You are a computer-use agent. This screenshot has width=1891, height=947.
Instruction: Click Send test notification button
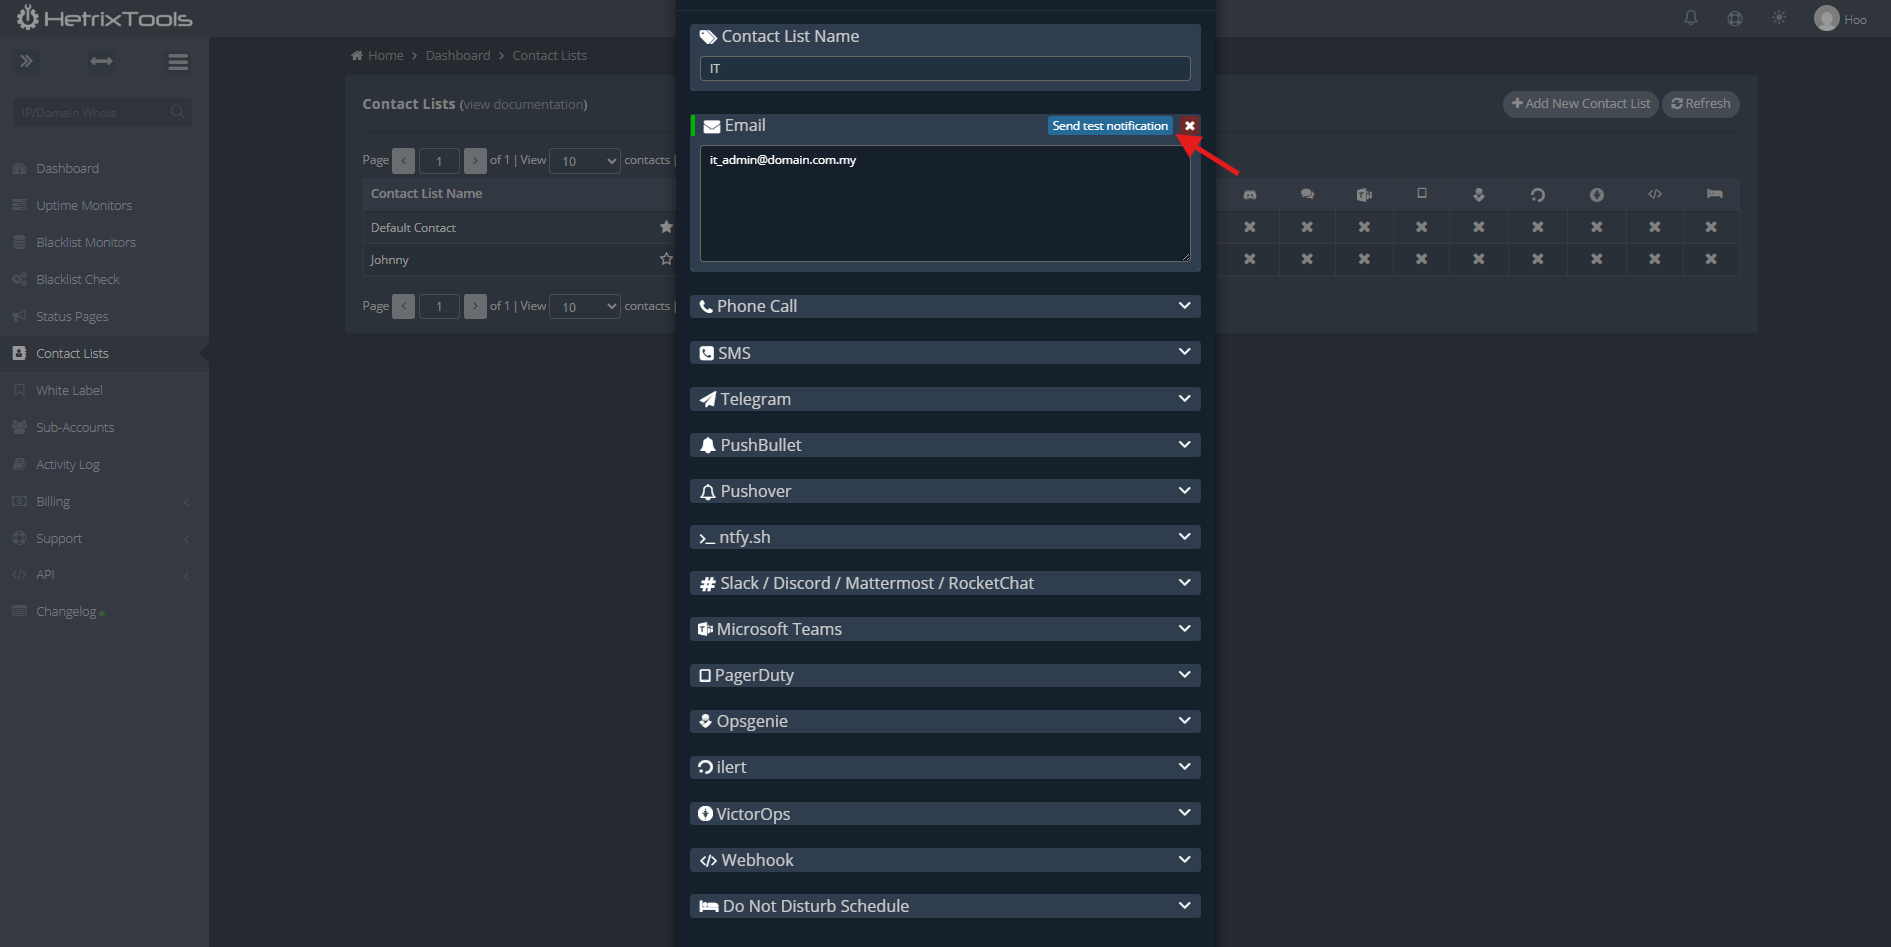tap(1109, 126)
